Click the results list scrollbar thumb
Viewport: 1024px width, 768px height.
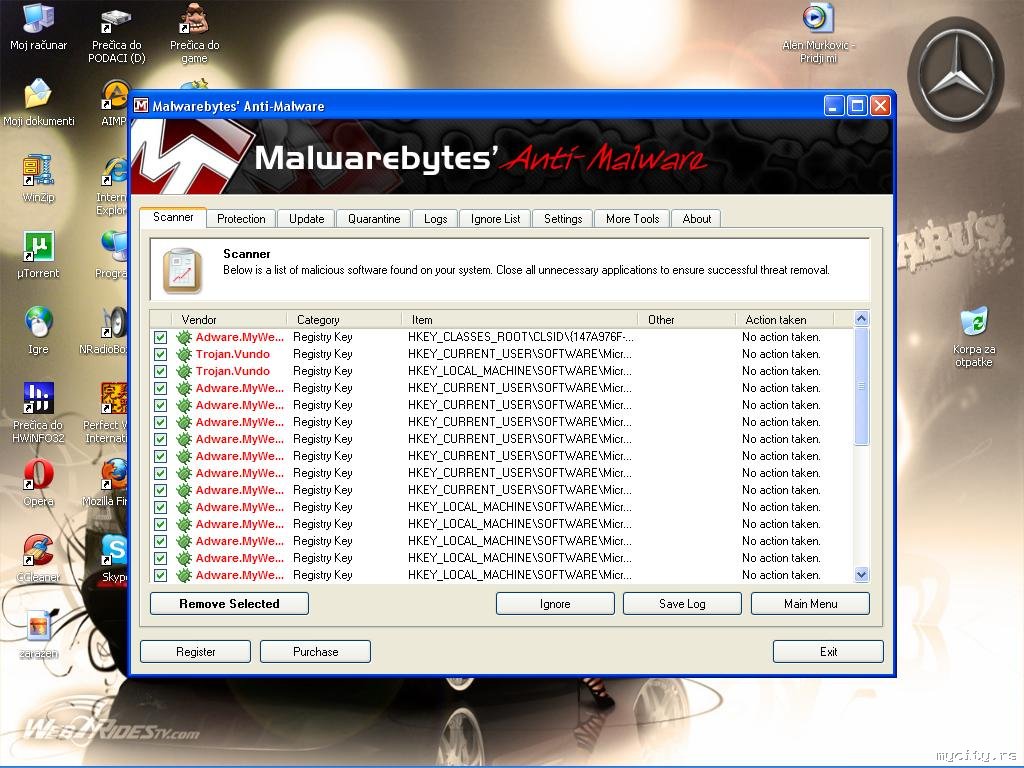861,386
